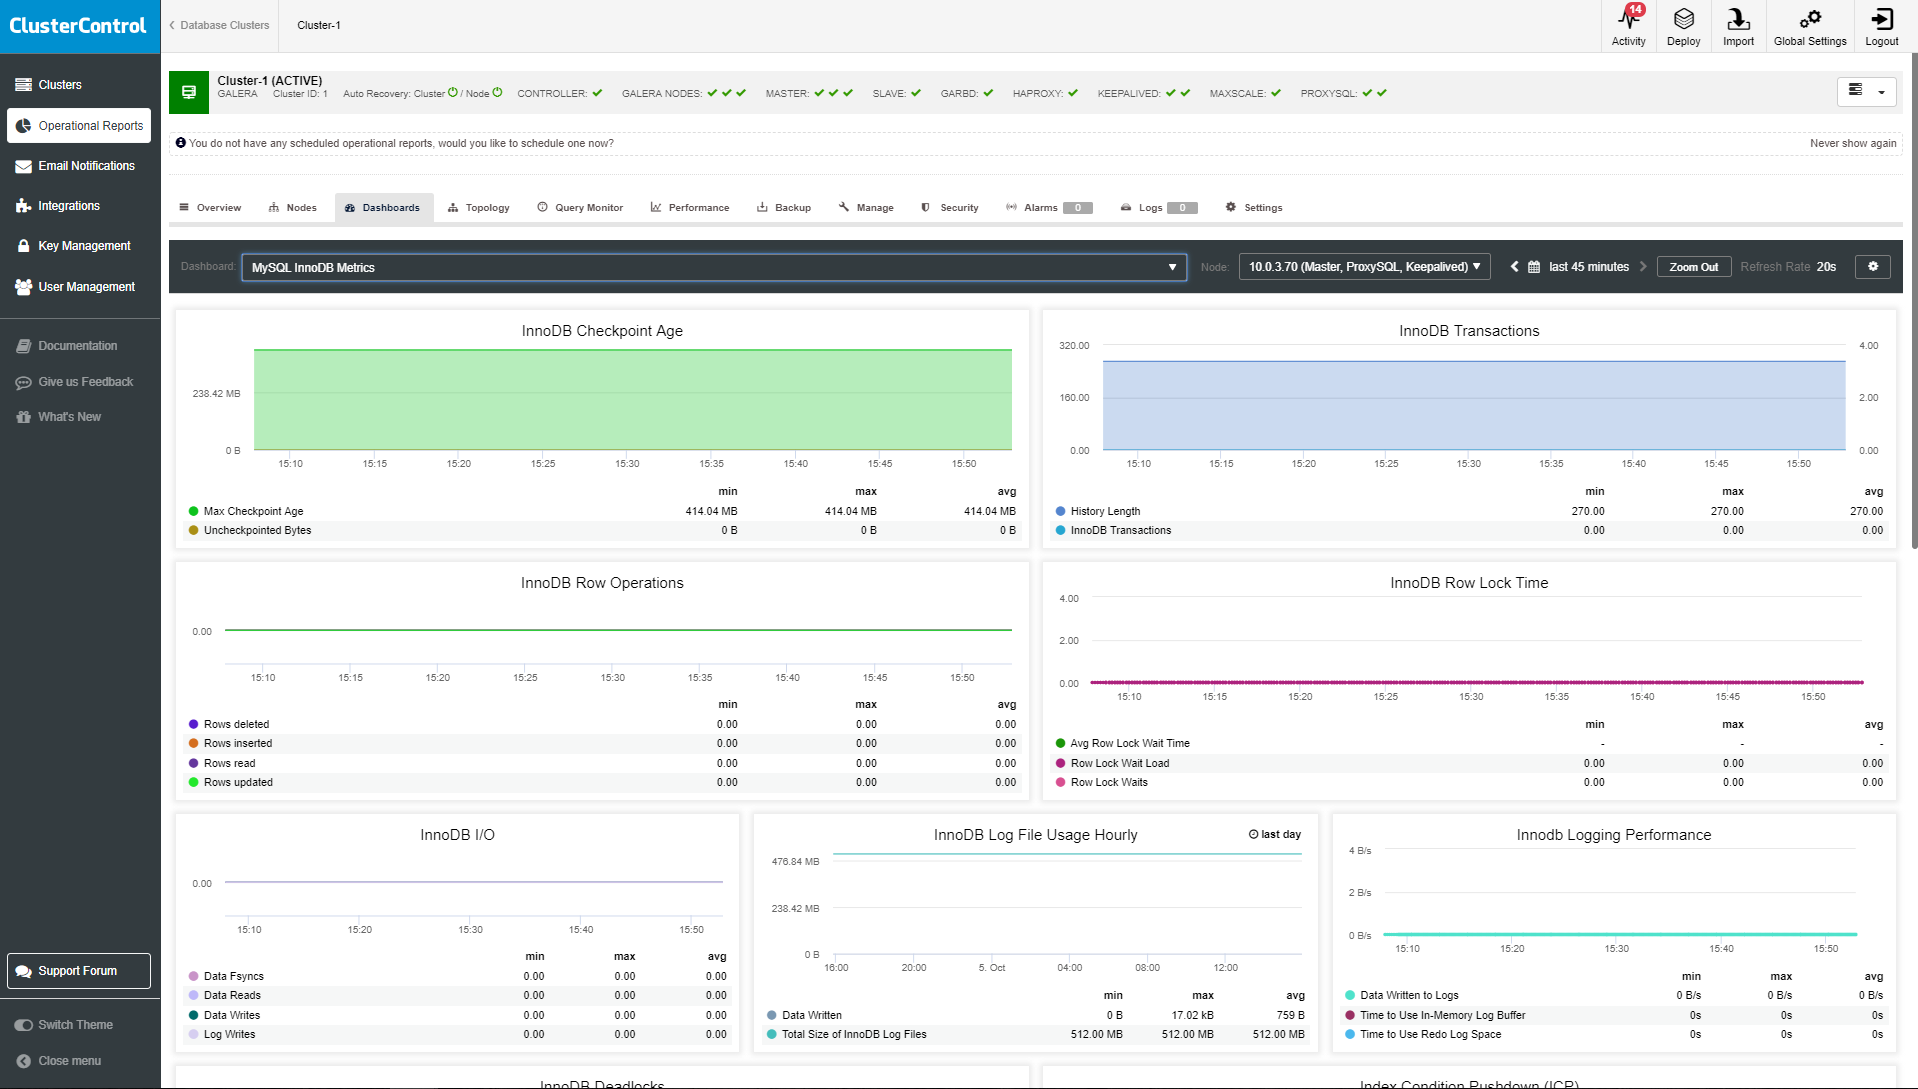Click the Logout icon
1918x1089 pixels.
coord(1881,26)
